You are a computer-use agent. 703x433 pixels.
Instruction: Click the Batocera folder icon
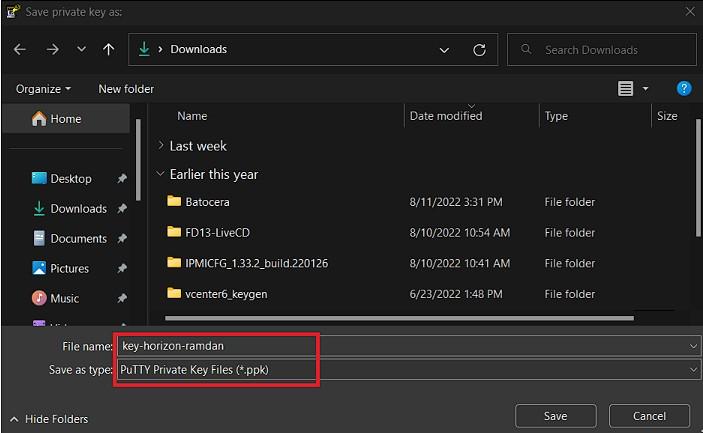174,201
